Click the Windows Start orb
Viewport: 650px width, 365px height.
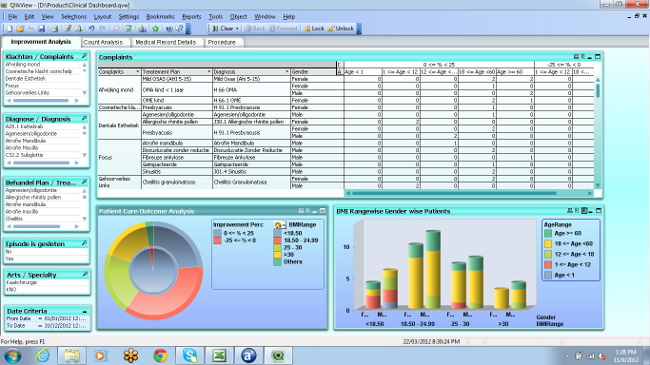click(13, 356)
